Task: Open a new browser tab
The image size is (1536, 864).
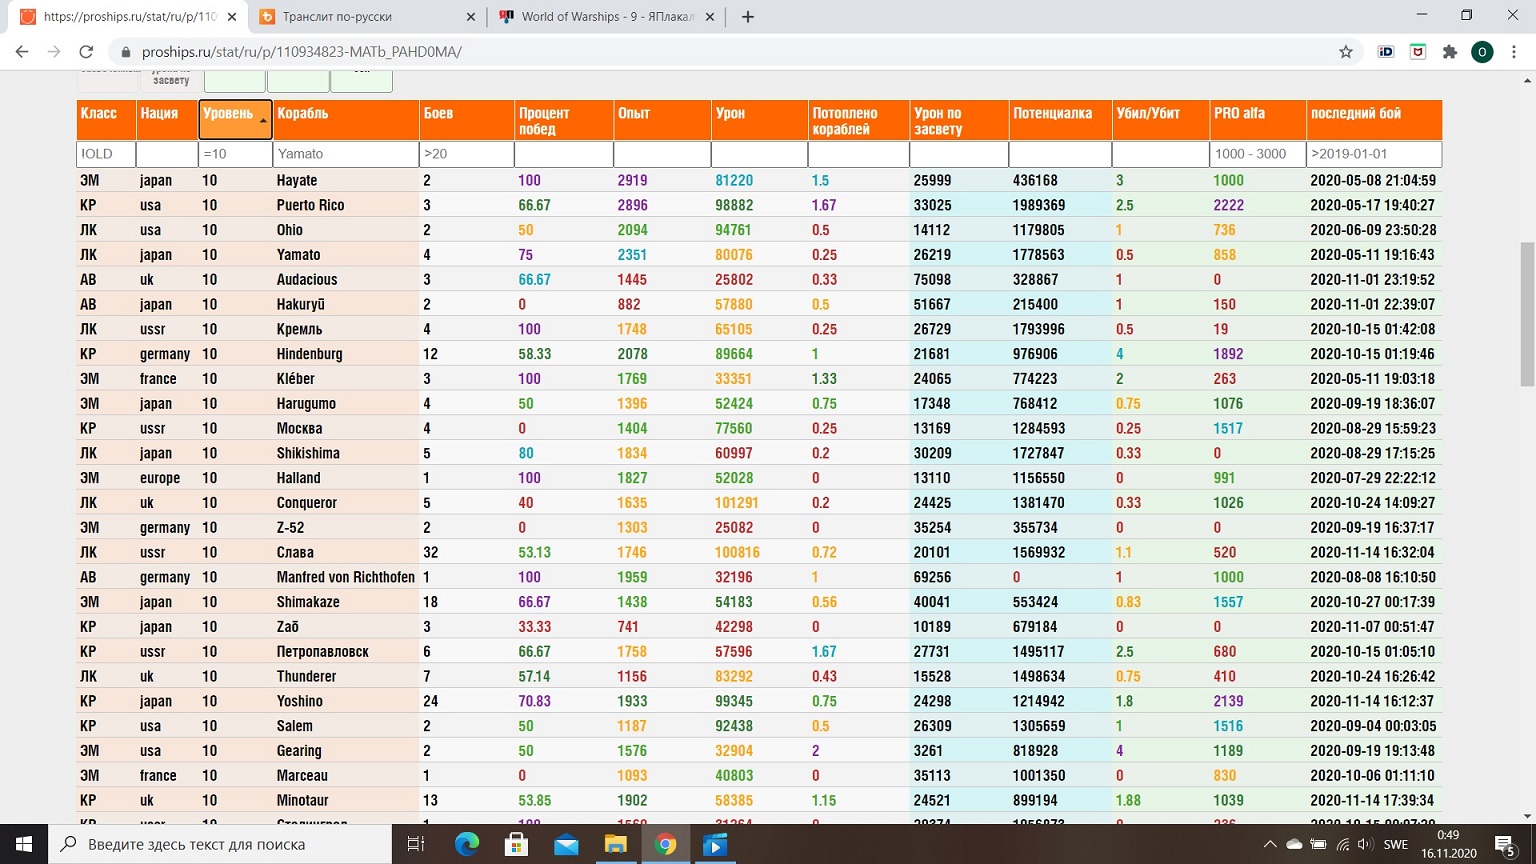Action: [x=747, y=17]
